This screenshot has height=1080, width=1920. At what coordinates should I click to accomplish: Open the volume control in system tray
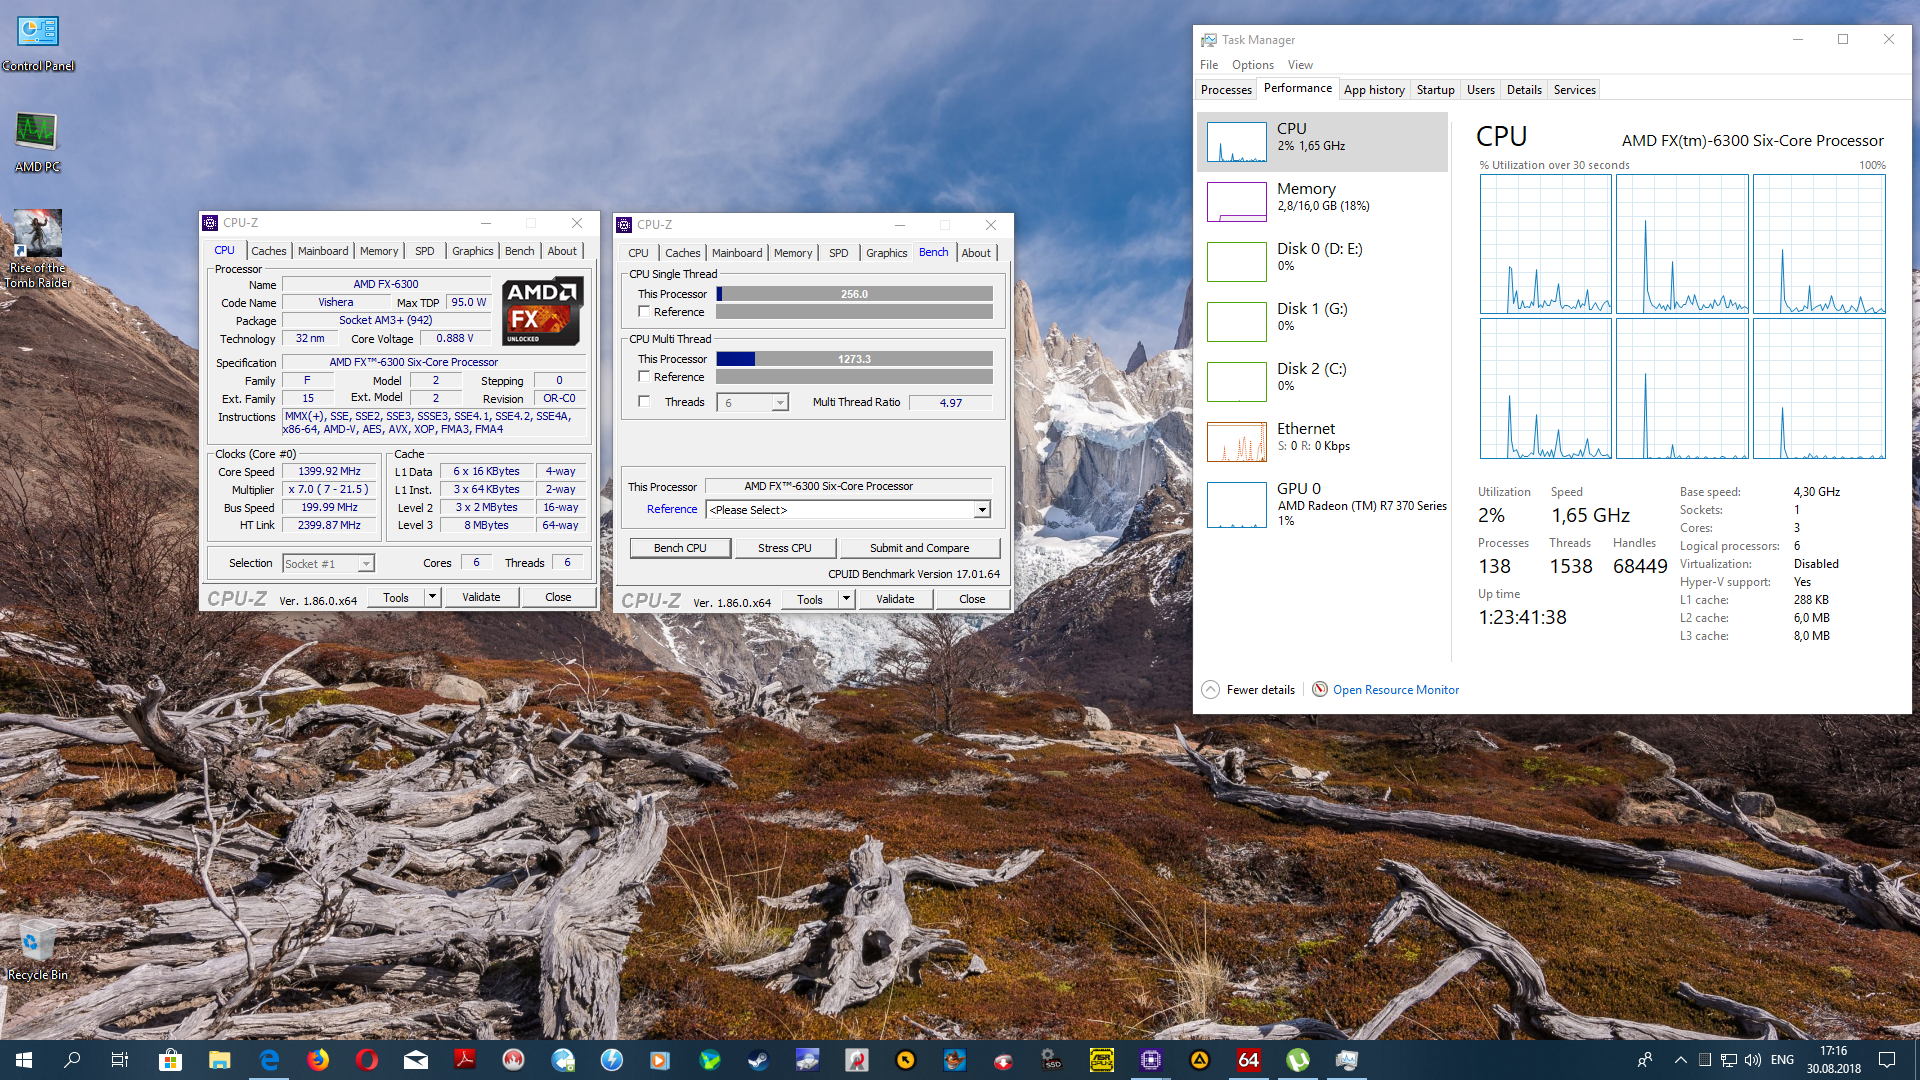(1753, 1060)
